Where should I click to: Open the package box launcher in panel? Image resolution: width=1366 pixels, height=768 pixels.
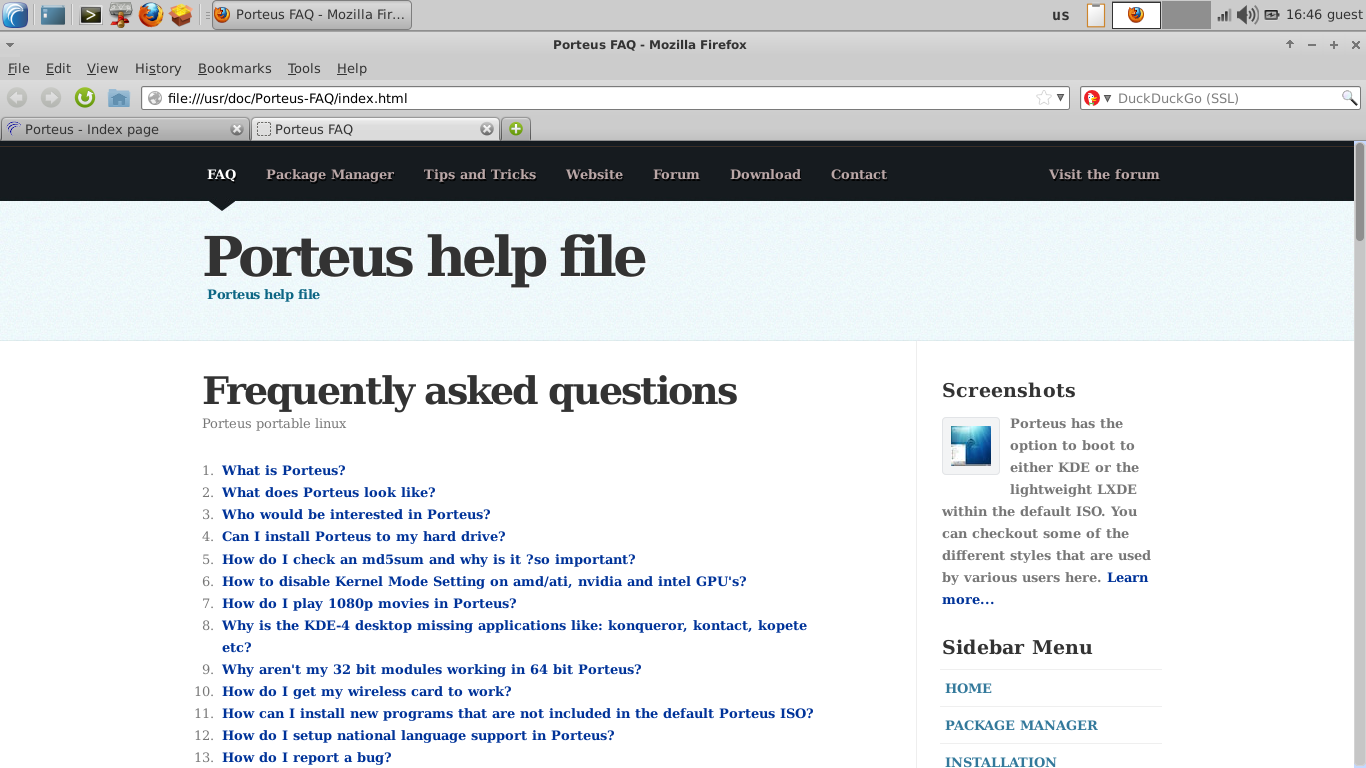[180, 15]
